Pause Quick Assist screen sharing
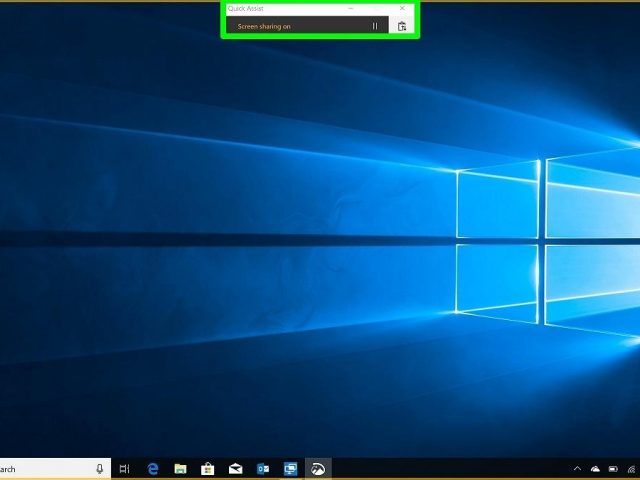The height and width of the screenshot is (480, 640). [375, 26]
